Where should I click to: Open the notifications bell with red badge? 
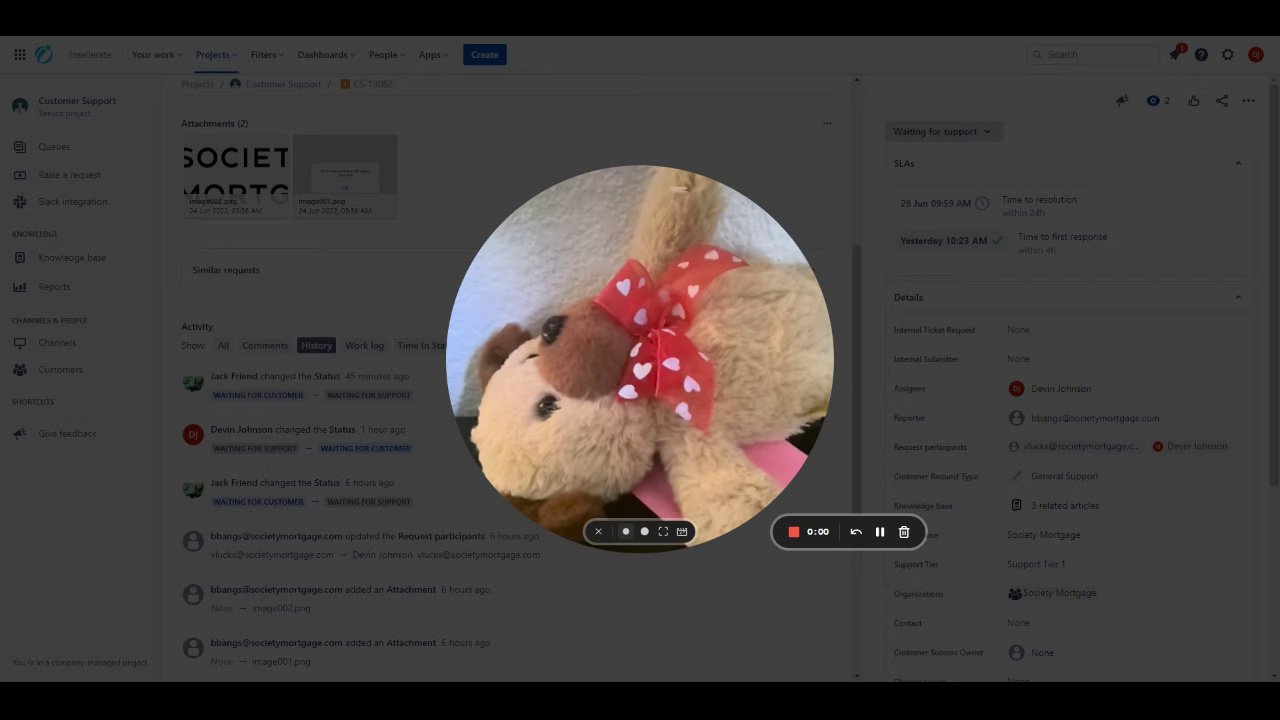pyautogui.click(x=1176, y=54)
